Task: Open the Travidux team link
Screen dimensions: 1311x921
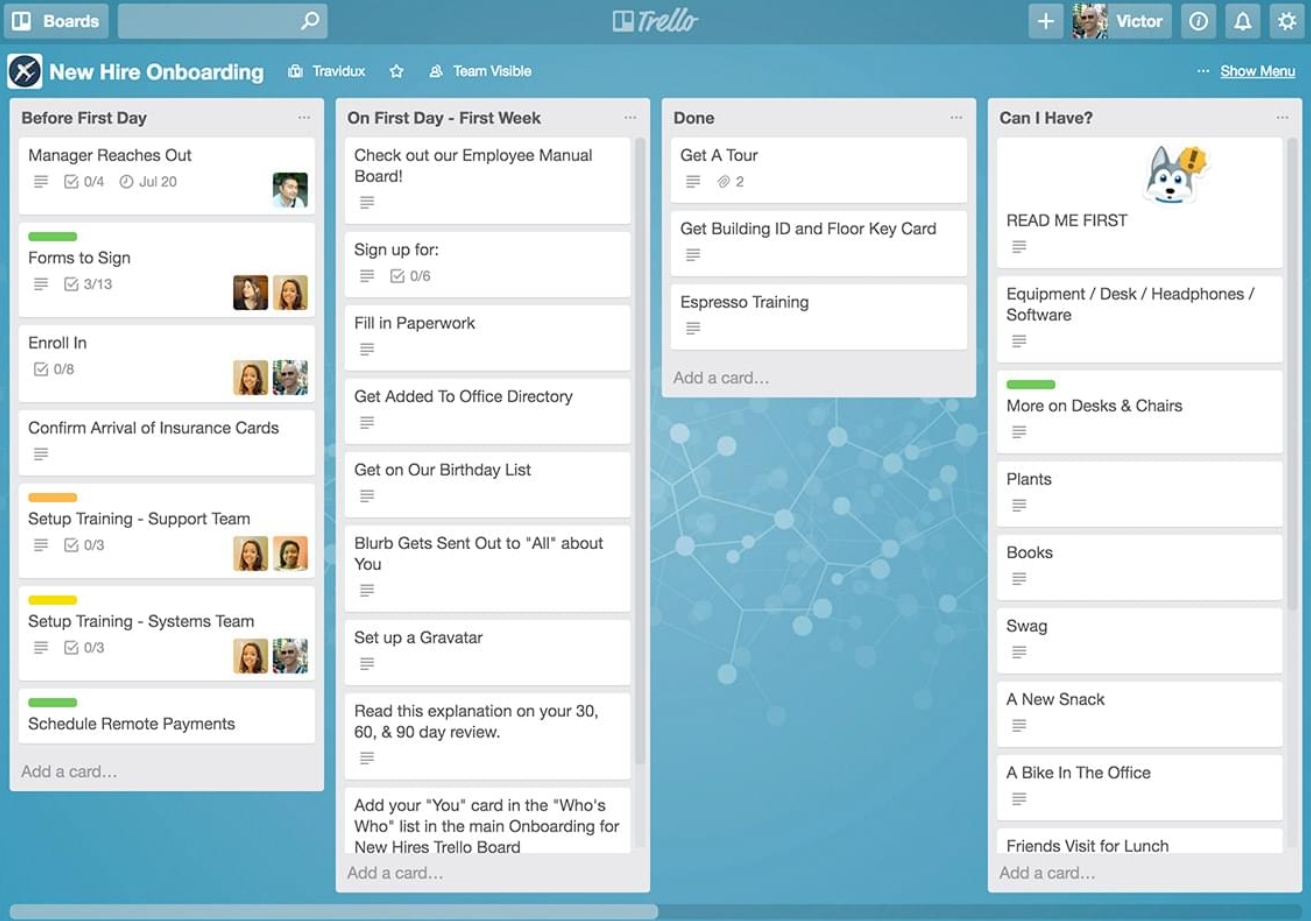Action: (327, 72)
